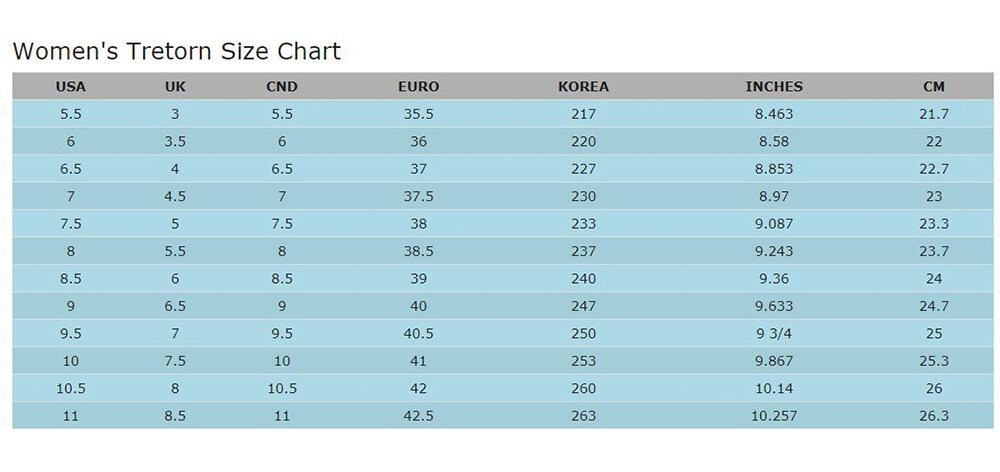
Task: Click the UK column header
Action: click(x=175, y=87)
